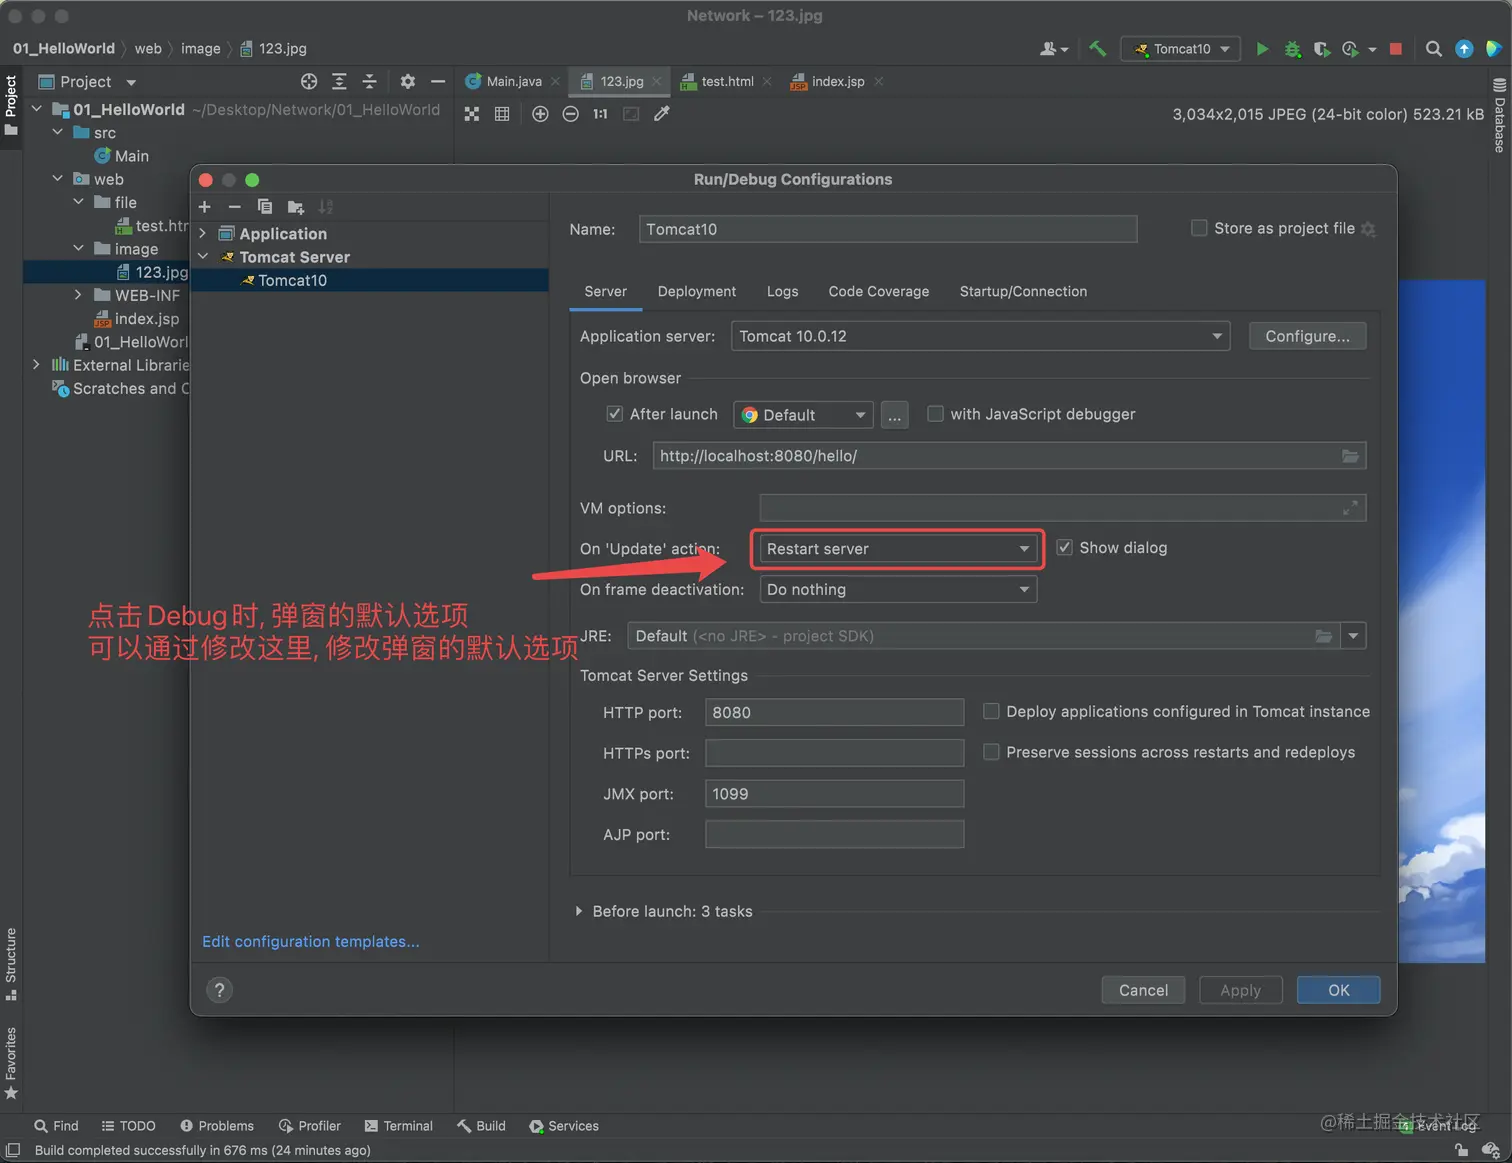
Task: Switch to the Deployment tab
Action: point(697,291)
